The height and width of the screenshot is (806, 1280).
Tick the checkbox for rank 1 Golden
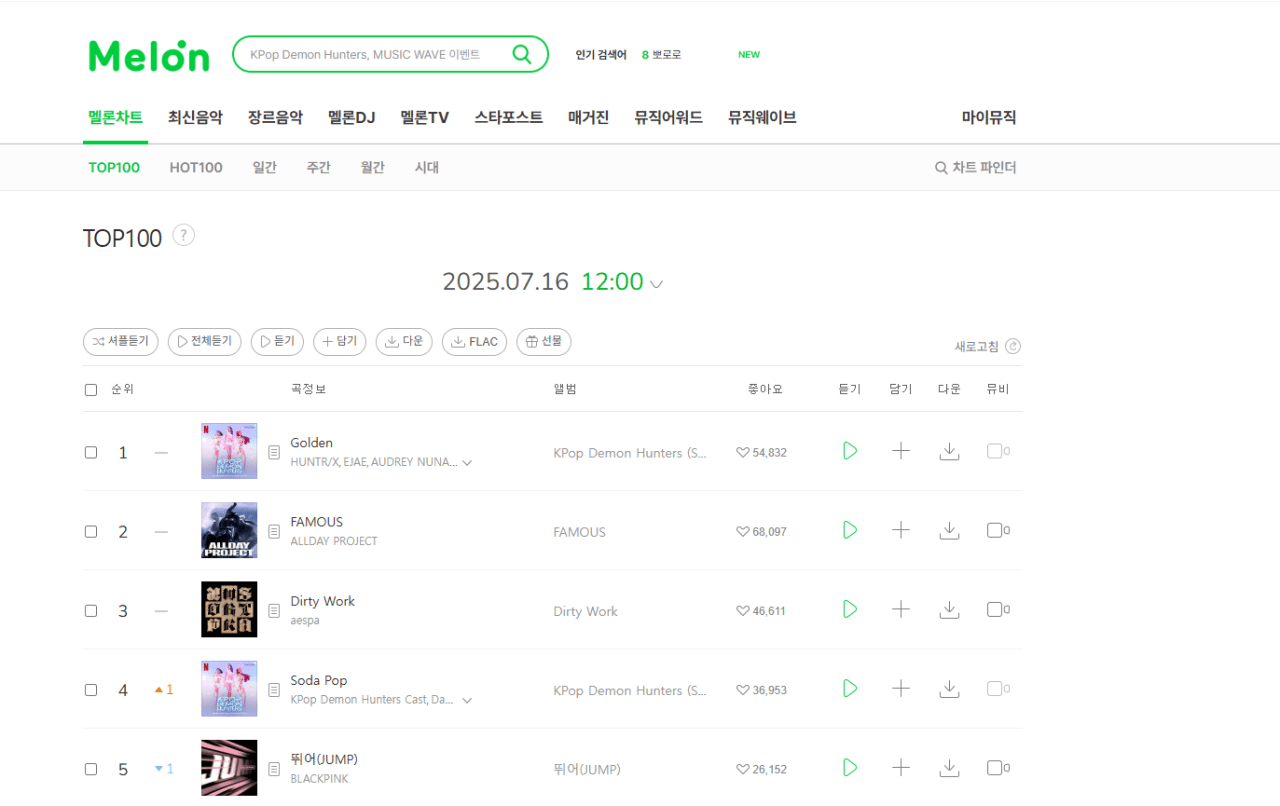(91, 452)
